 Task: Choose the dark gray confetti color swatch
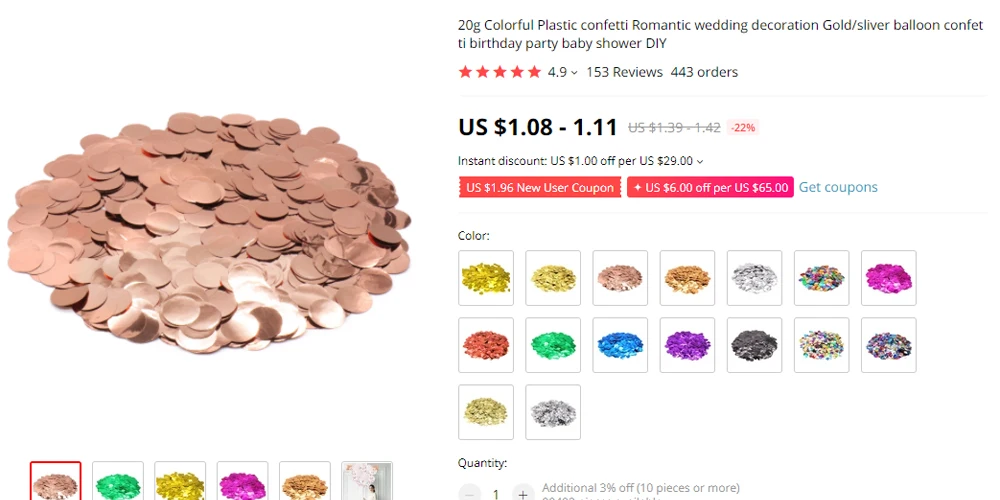(754, 345)
